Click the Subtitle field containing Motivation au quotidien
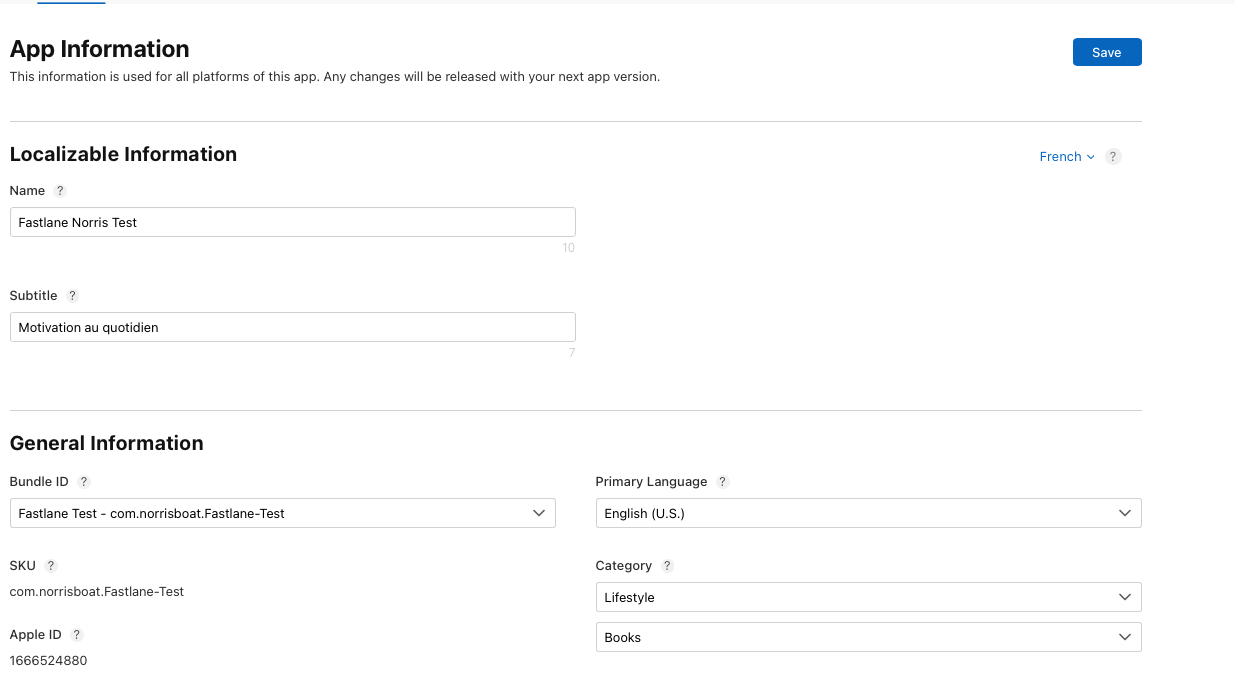This screenshot has width=1235, height=683. 292,326
